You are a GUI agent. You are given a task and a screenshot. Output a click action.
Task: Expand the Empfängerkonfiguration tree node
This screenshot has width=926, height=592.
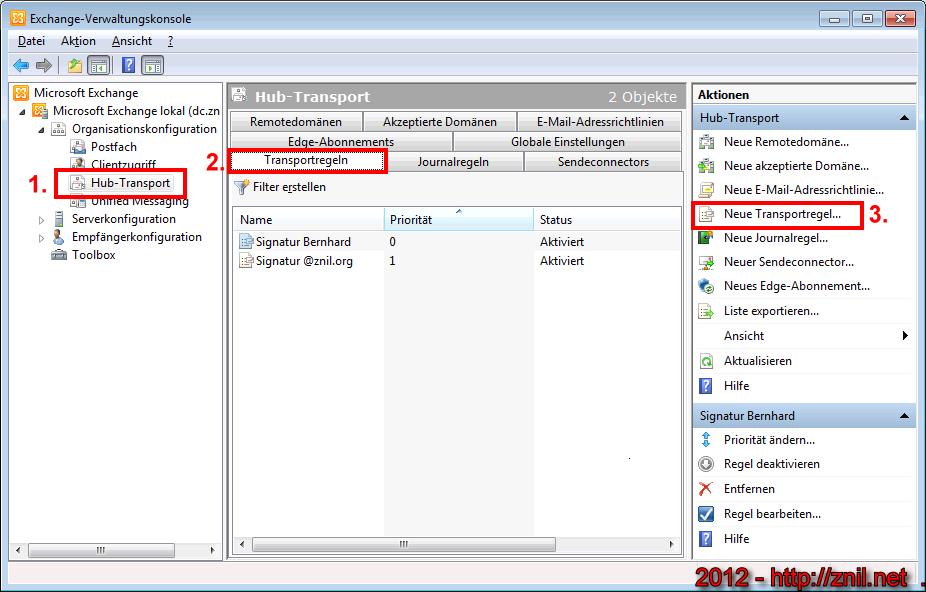tap(42, 237)
